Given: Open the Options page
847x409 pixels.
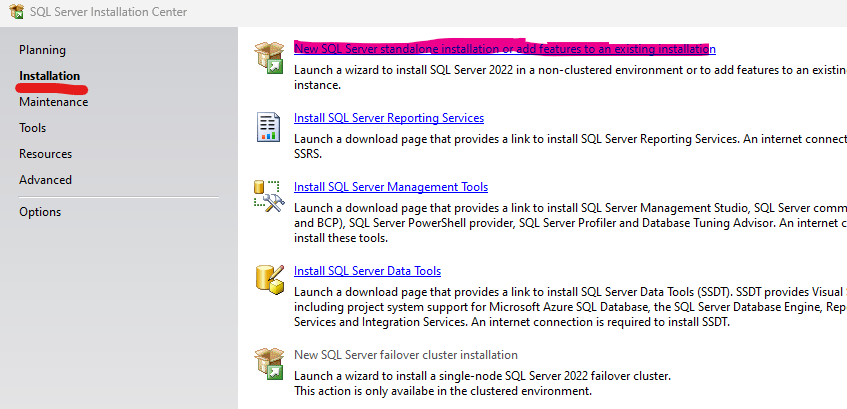Looking at the screenshot, I should (40, 212).
